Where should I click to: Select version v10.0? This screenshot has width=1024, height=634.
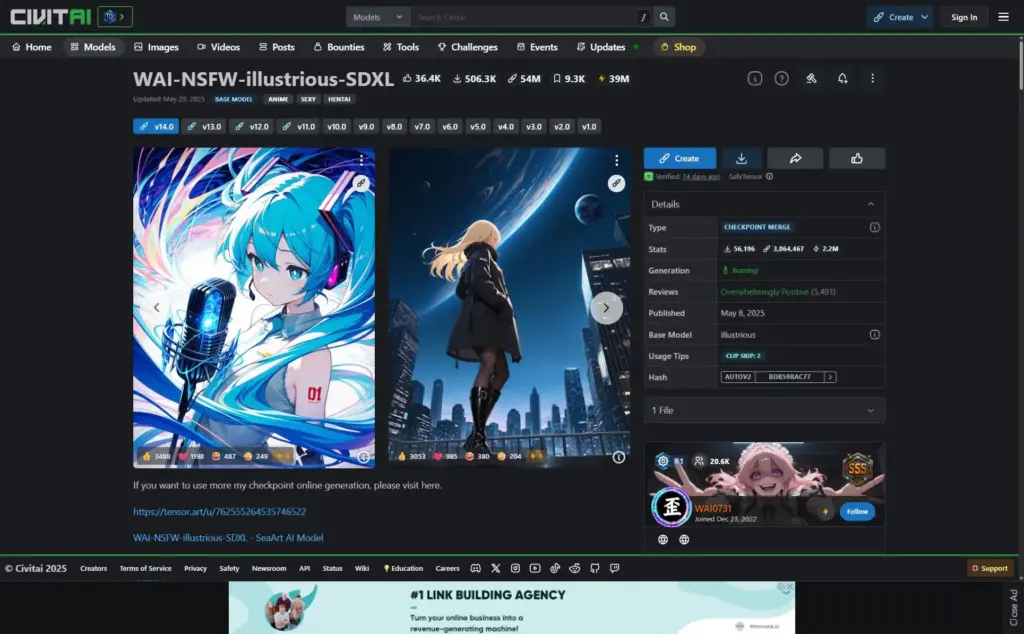(x=336, y=127)
